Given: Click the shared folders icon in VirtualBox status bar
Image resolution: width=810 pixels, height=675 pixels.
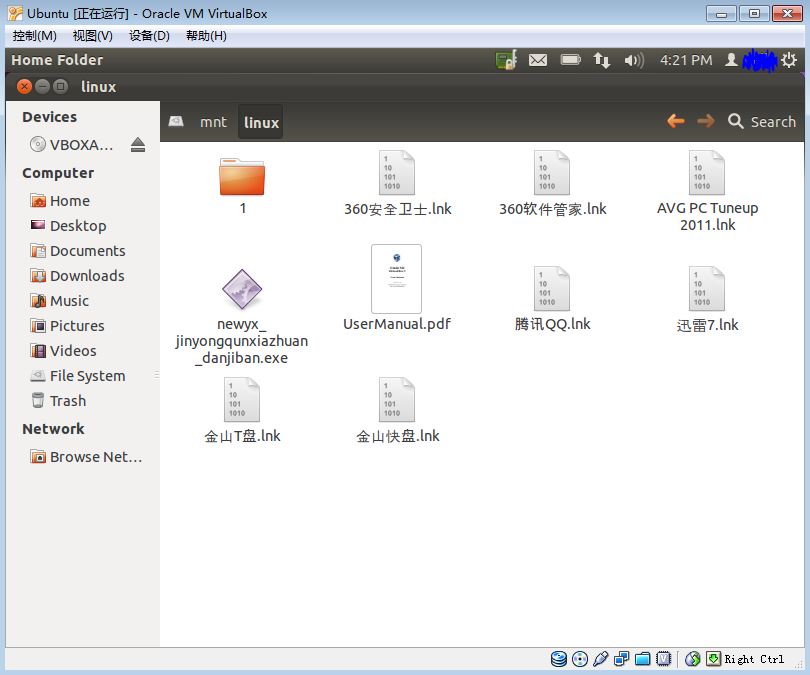Looking at the screenshot, I should (643, 658).
